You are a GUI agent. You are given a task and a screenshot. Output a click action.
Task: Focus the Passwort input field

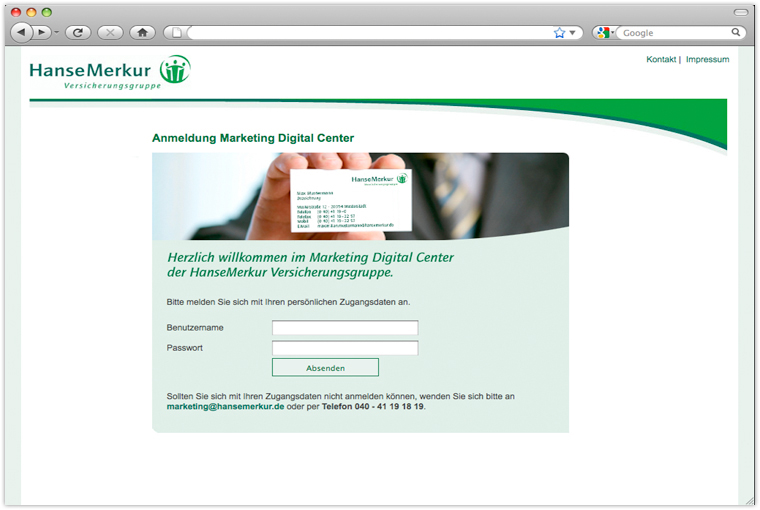click(x=345, y=348)
